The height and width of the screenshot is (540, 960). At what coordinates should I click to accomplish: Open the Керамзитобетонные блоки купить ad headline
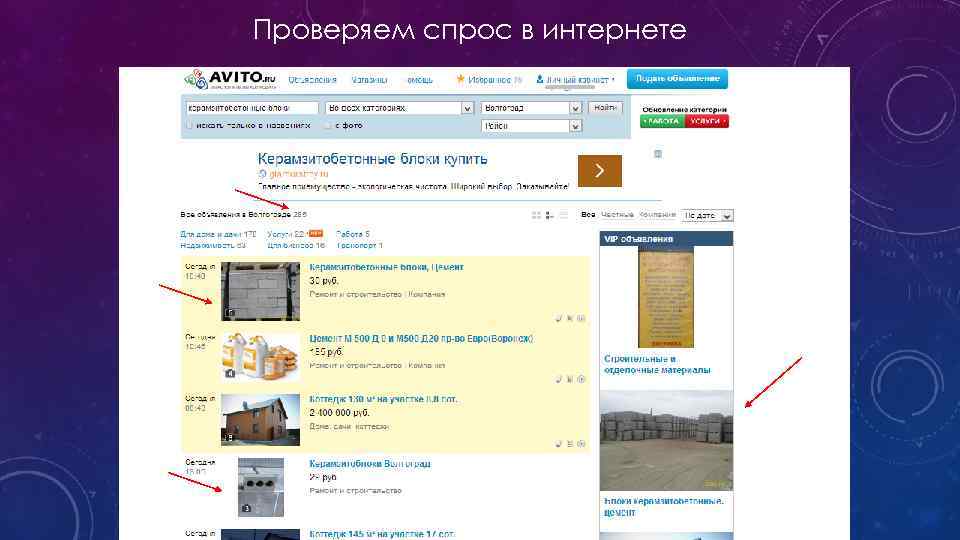[372, 159]
